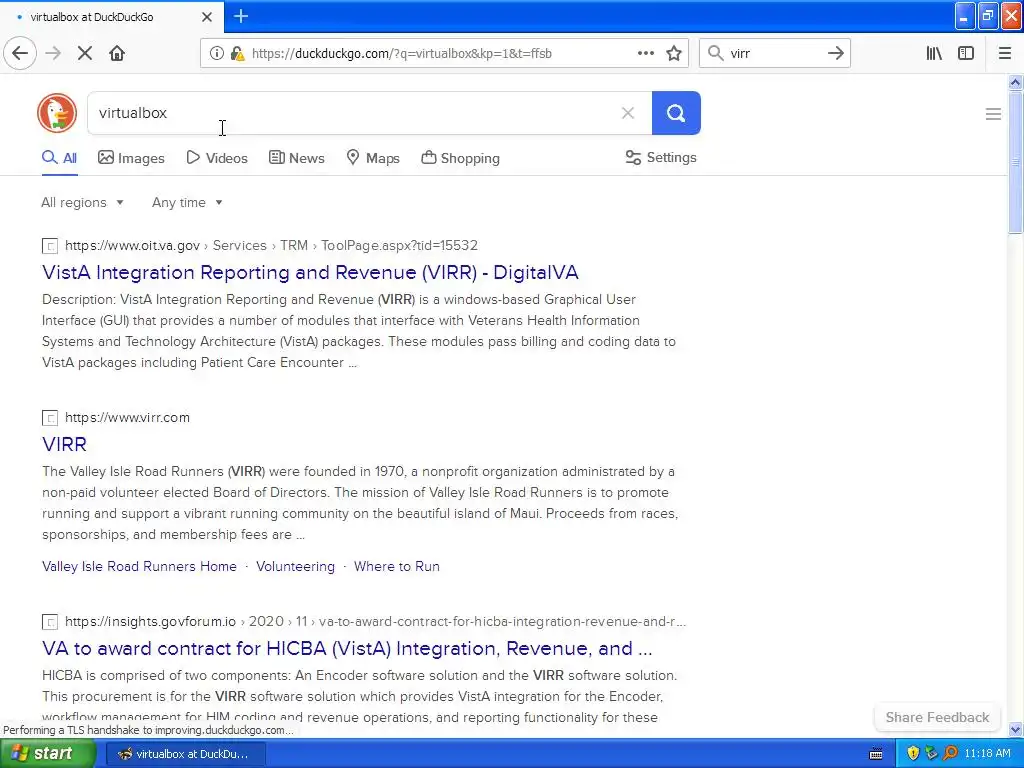This screenshot has height=768, width=1024.
Task: Open VistA Integration Reporting and Revenue result
Action: (310, 272)
